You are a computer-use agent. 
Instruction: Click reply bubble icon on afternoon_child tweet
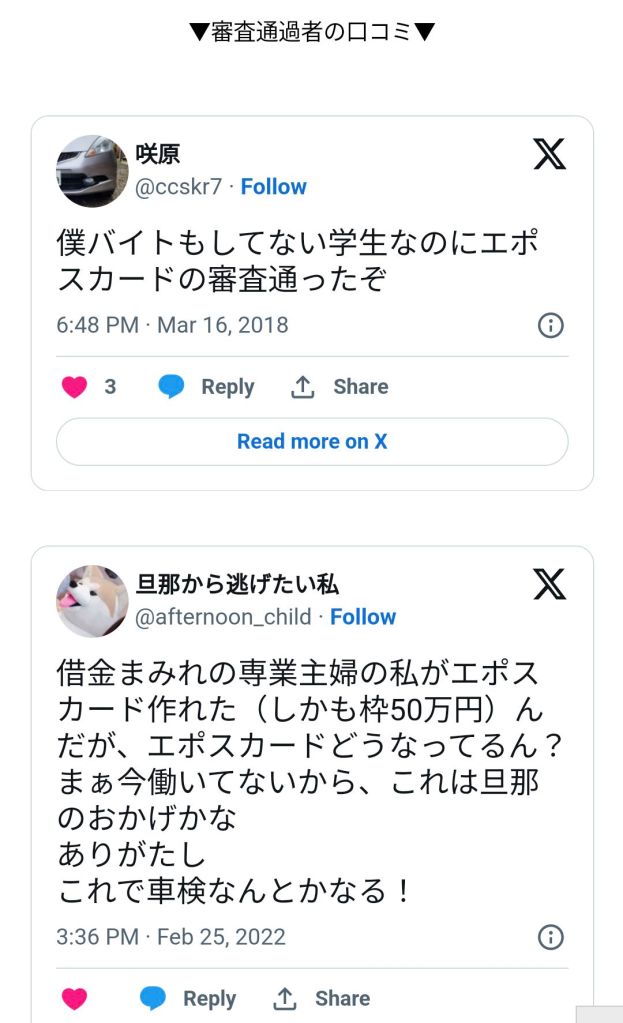[x=153, y=998]
